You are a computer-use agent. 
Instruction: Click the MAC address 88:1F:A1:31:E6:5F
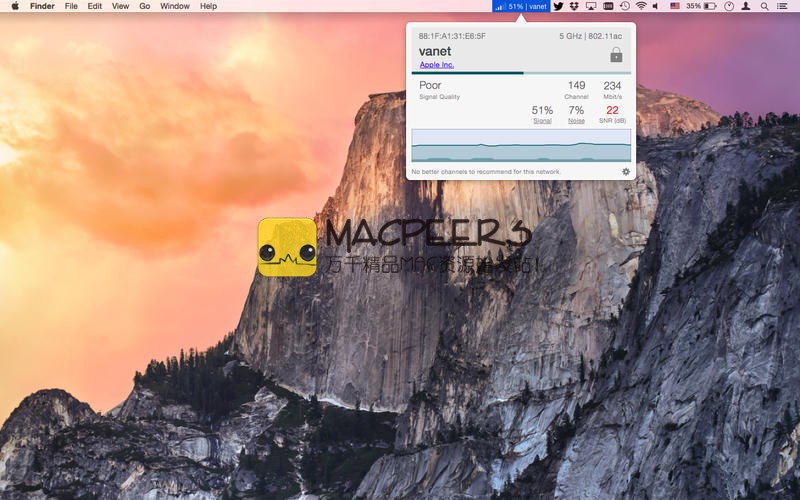[452, 36]
